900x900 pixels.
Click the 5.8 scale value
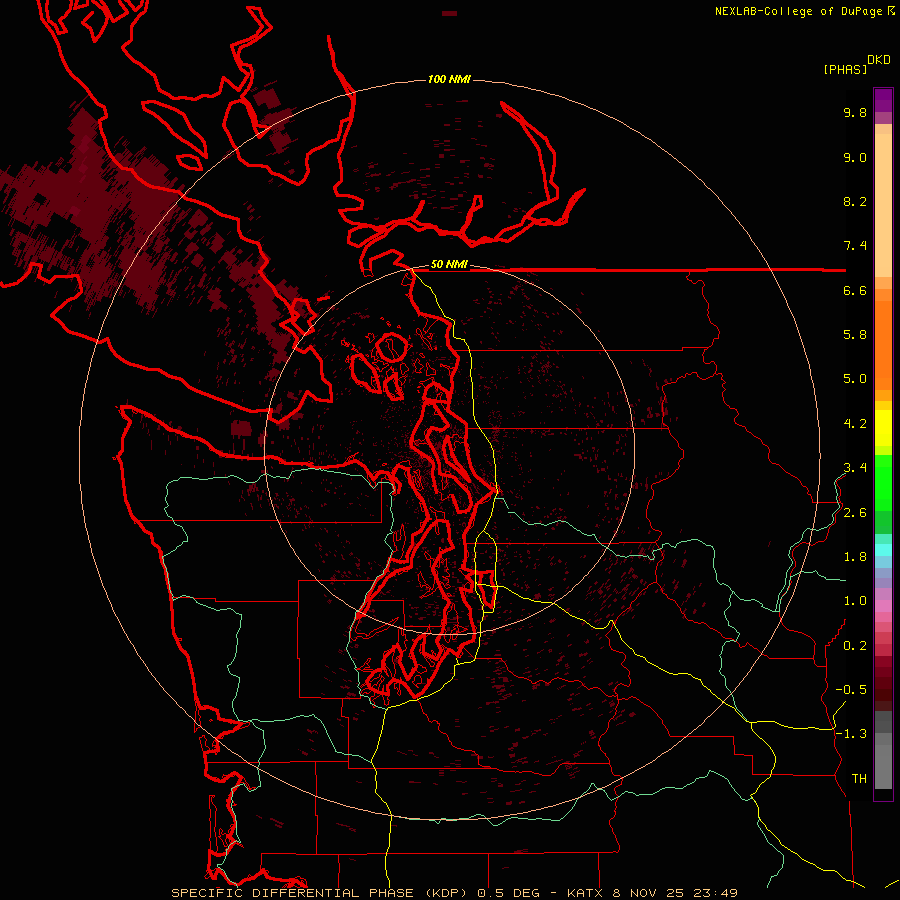[855, 335]
